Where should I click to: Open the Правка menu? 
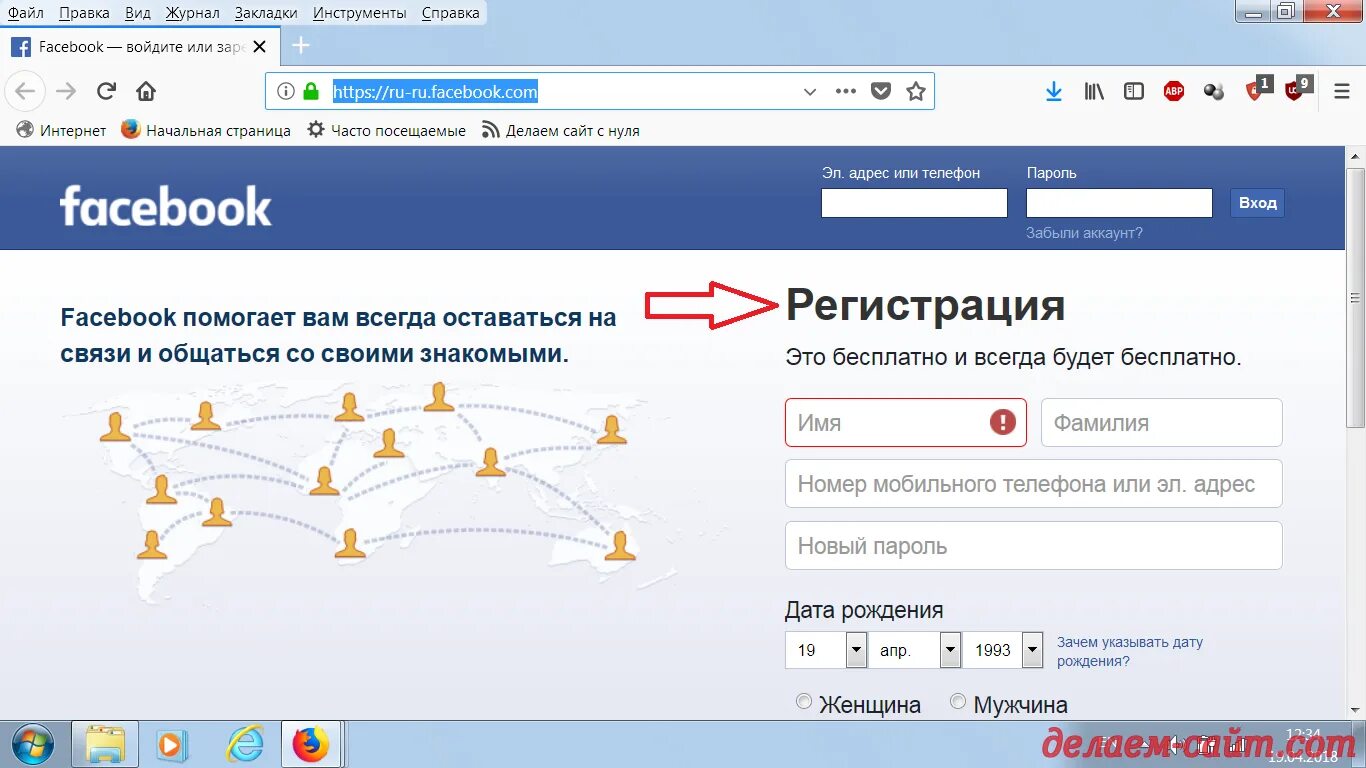tap(84, 13)
